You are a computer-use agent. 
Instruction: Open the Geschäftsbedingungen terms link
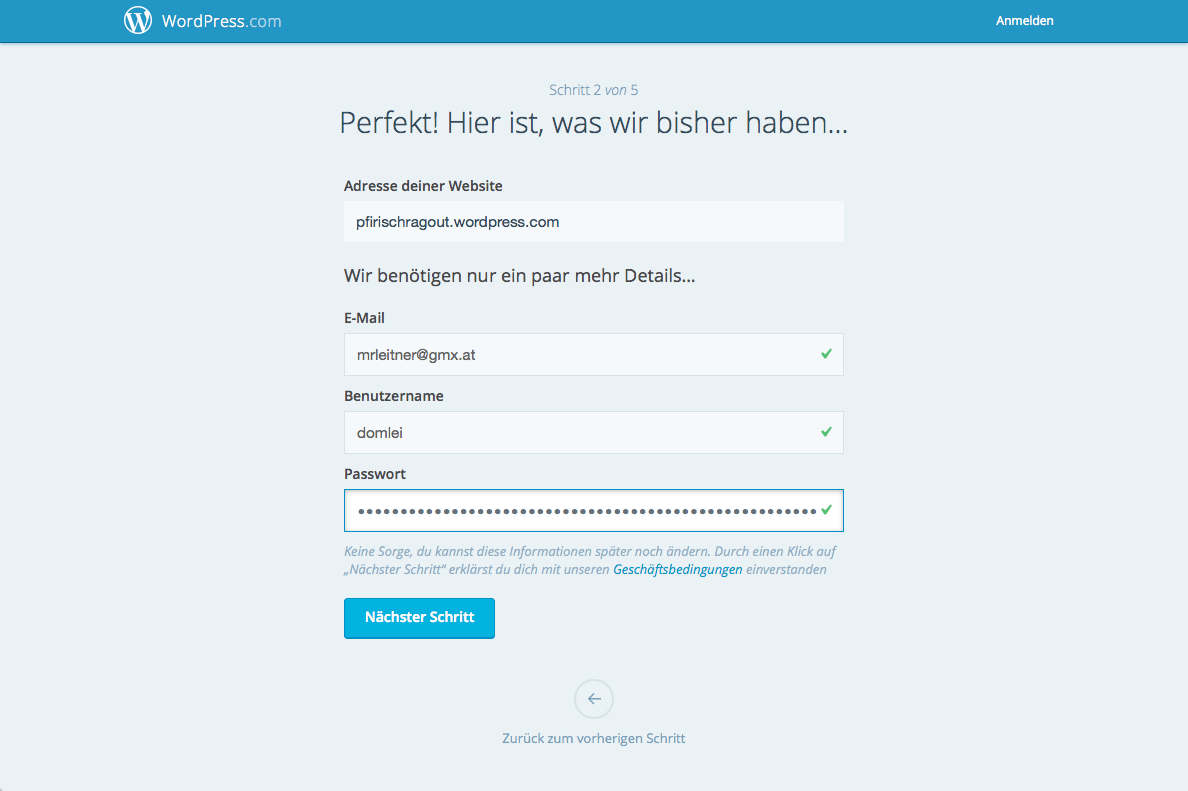677,570
